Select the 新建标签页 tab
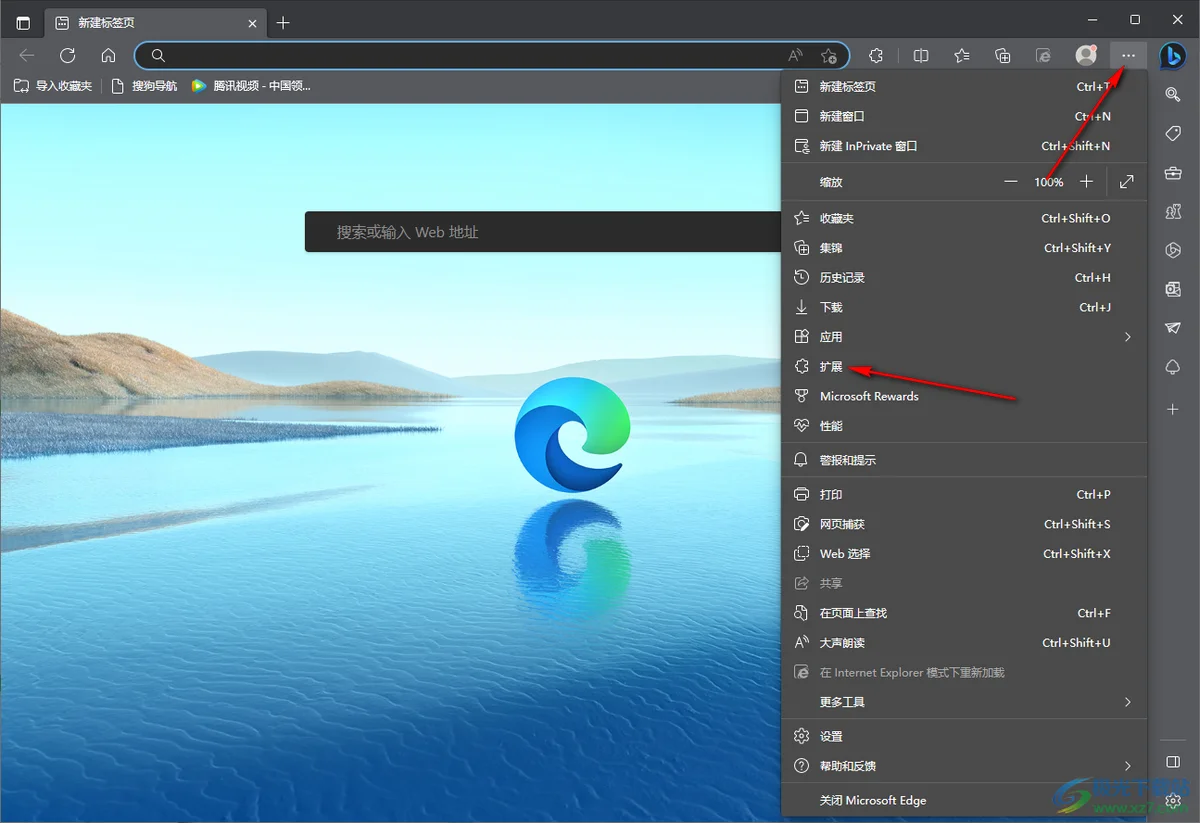 (155, 22)
